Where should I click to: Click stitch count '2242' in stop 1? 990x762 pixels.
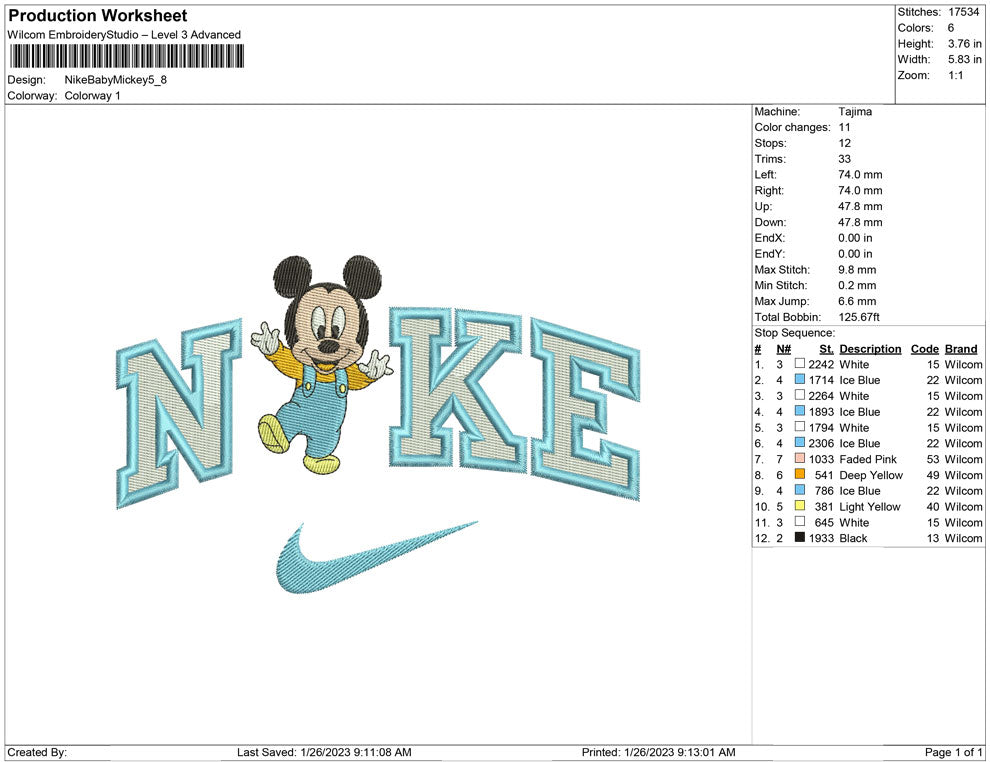click(x=821, y=364)
